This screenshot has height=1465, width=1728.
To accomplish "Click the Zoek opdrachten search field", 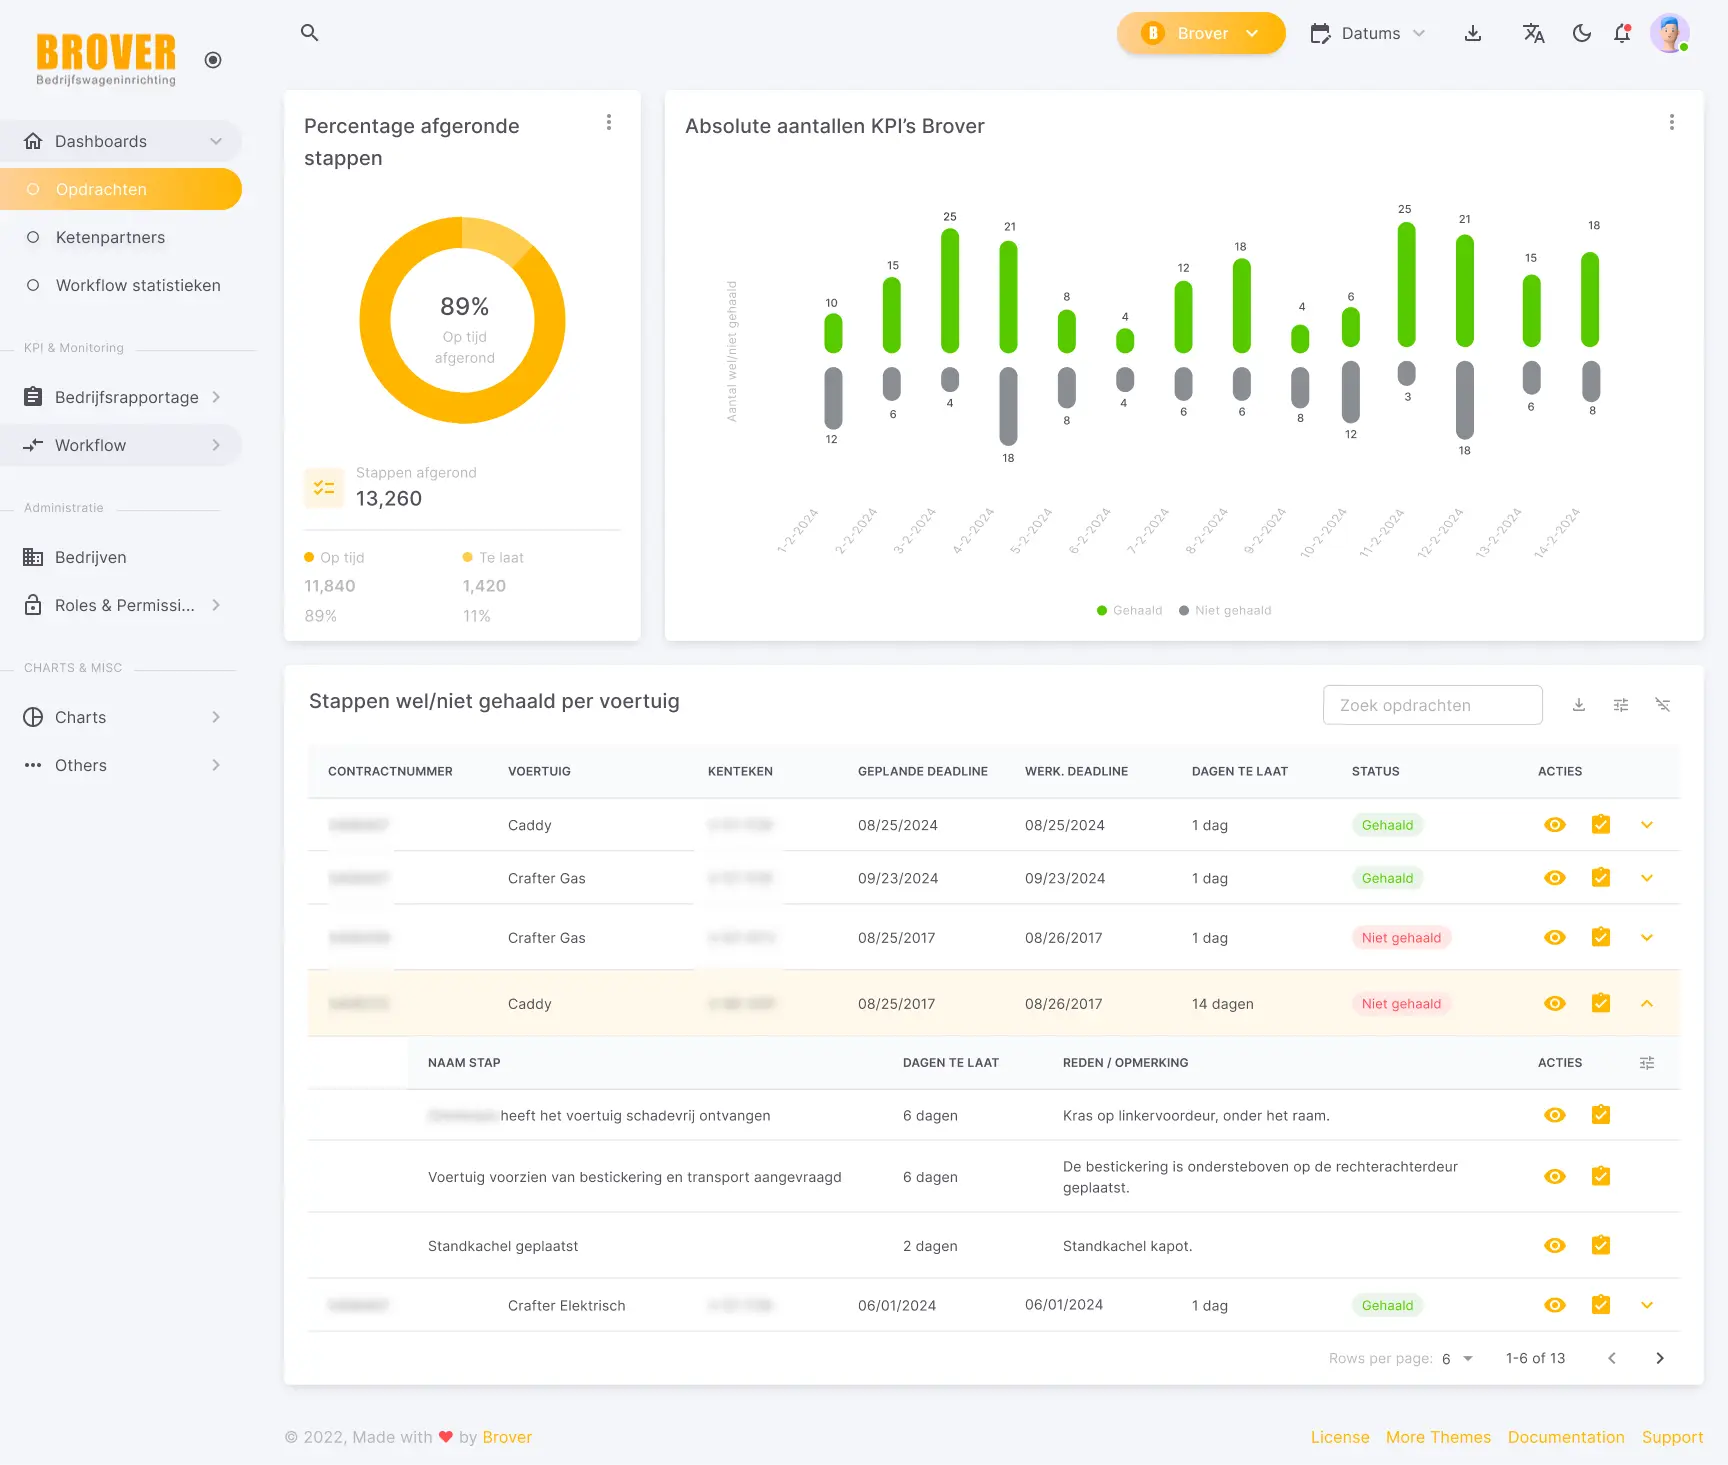I will [x=1432, y=705].
